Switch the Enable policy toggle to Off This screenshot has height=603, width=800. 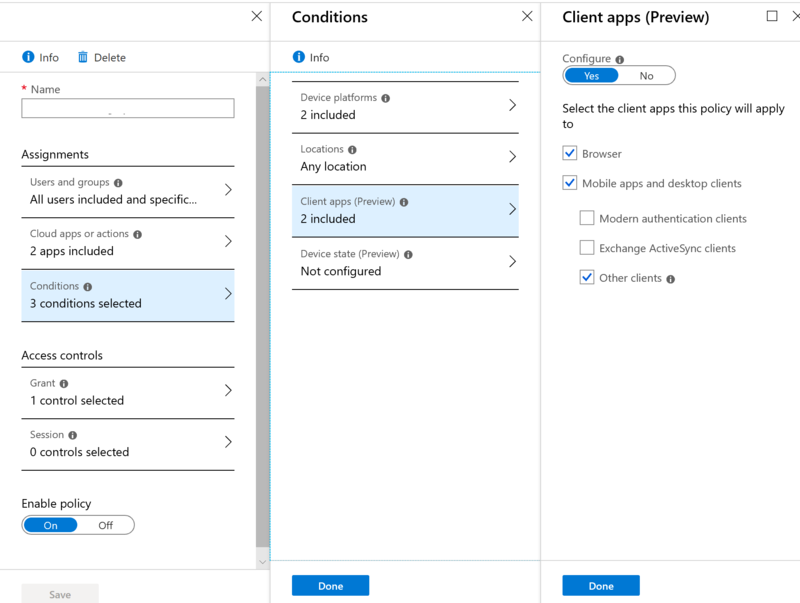106,525
